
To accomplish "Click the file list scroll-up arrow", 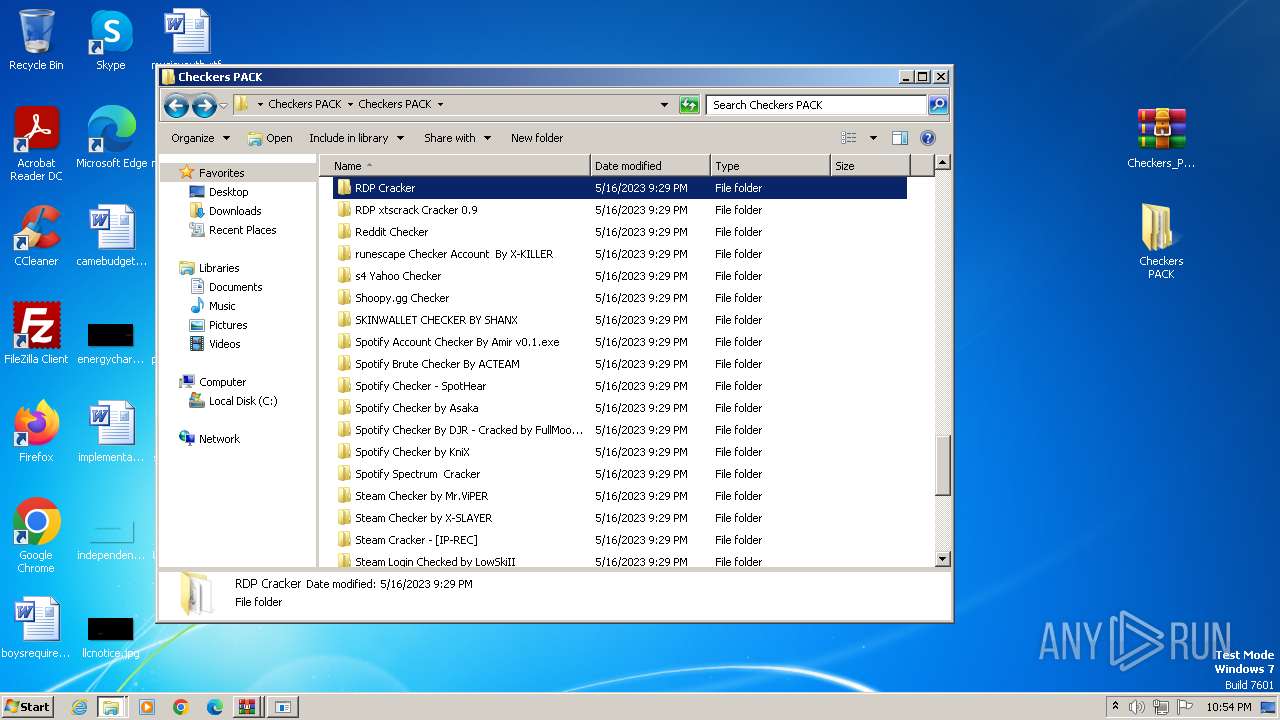I will click(x=942, y=162).
